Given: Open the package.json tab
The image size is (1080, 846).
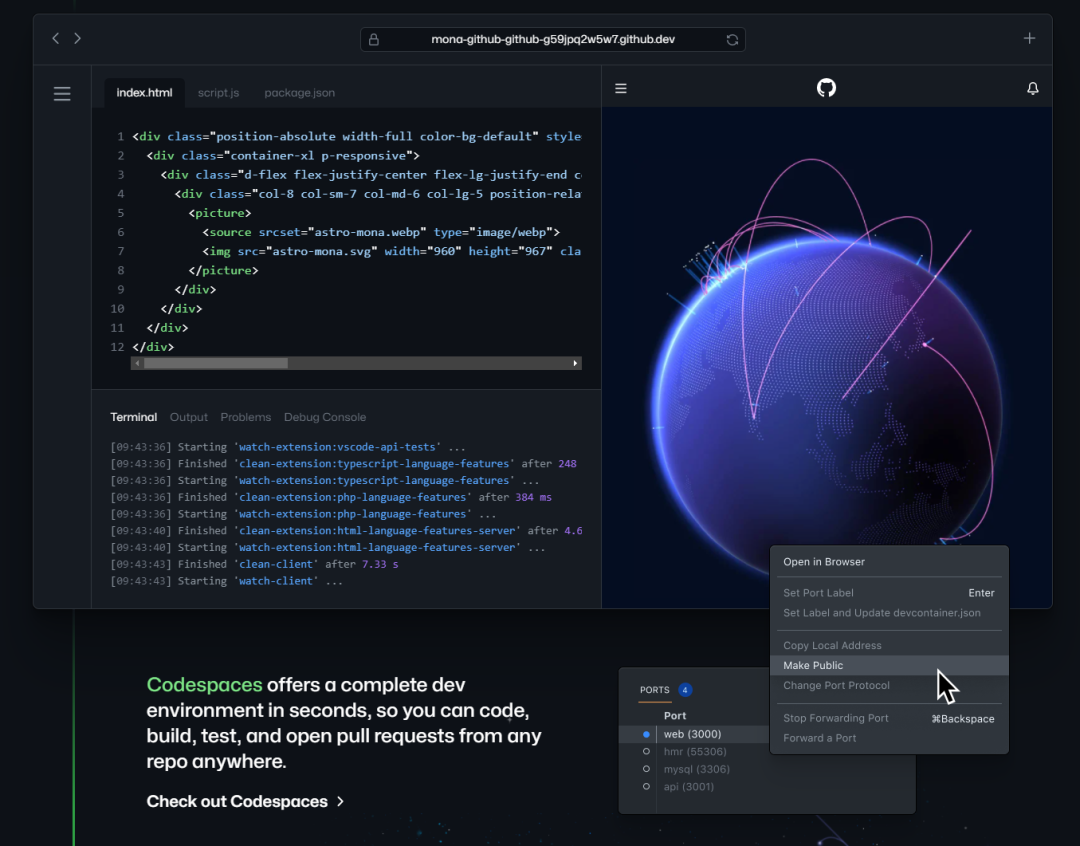Looking at the screenshot, I should pyautogui.click(x=300, y=92).
